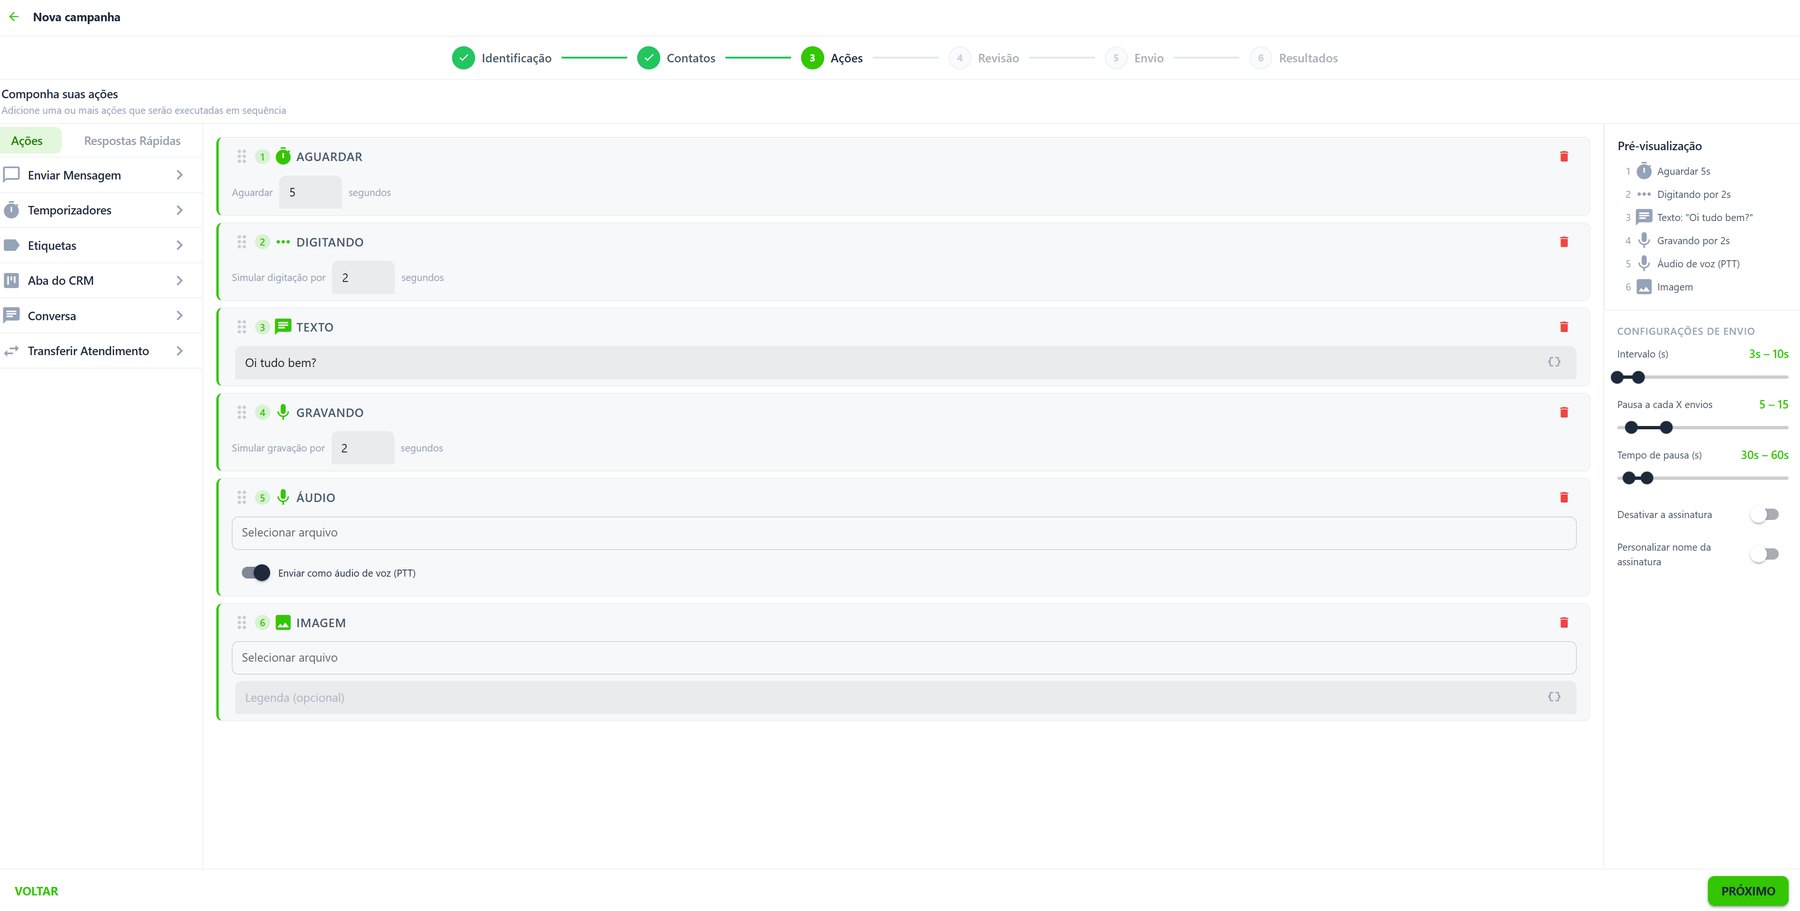Go to the Identificação step

click(502, 58)
